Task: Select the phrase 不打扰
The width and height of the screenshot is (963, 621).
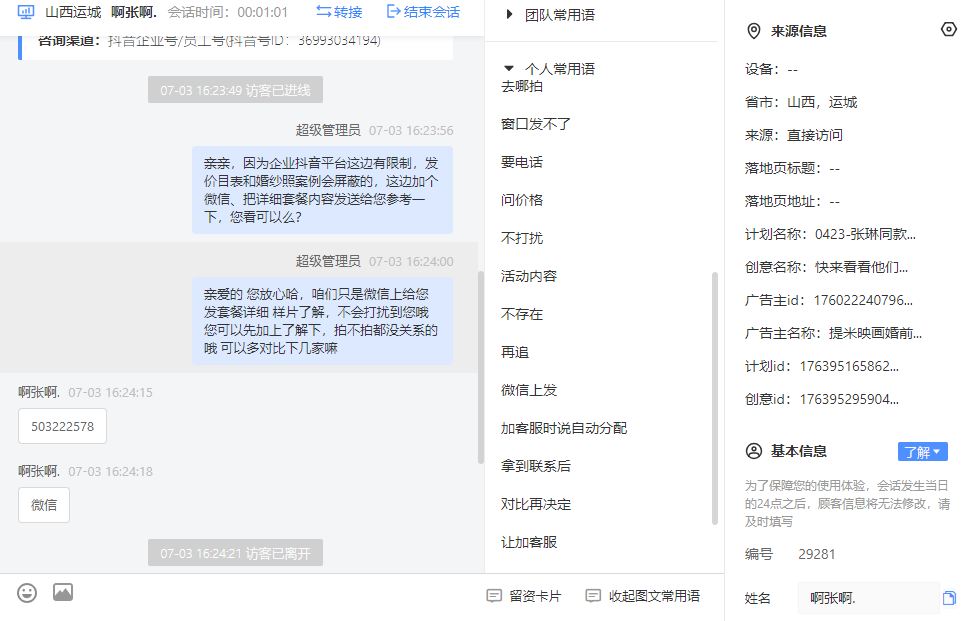Action: tap(522, 238)
